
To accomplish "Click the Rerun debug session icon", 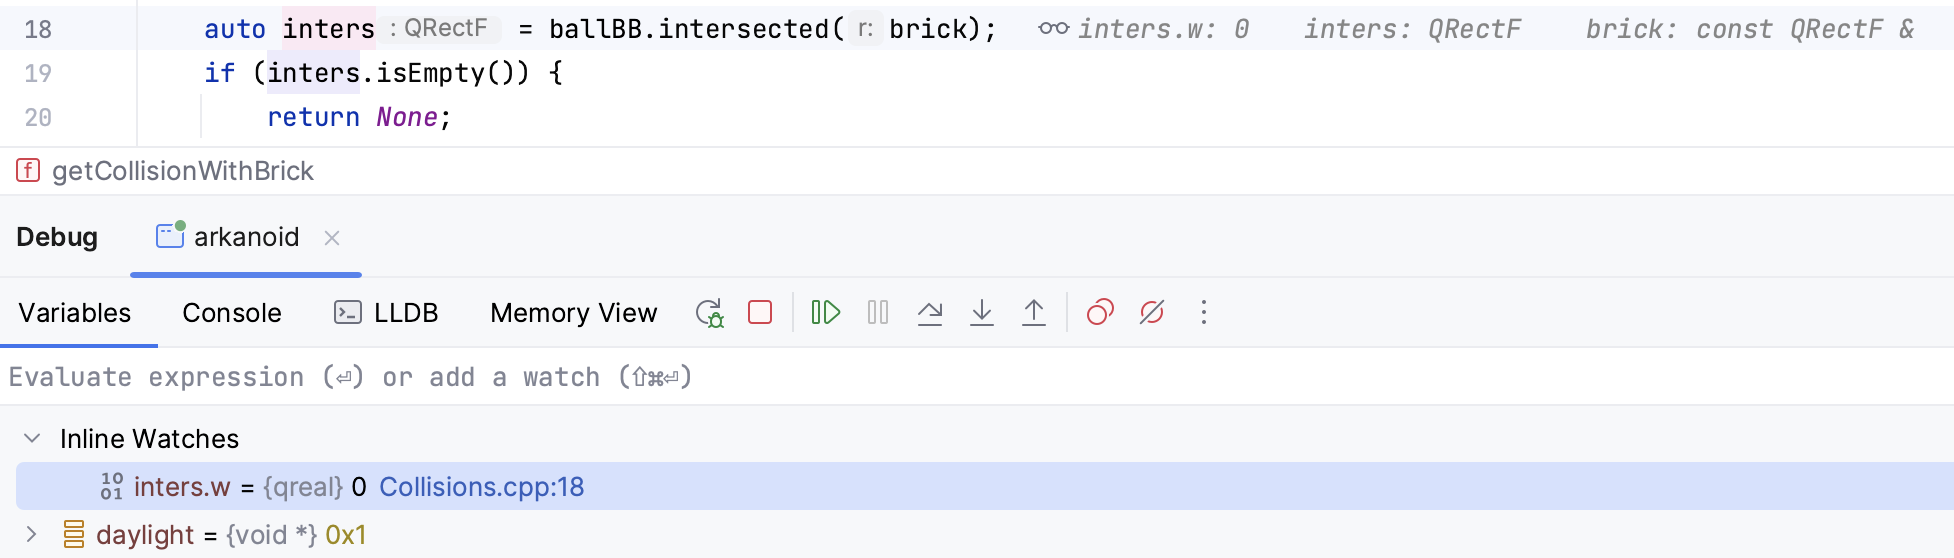I will 709,313.
